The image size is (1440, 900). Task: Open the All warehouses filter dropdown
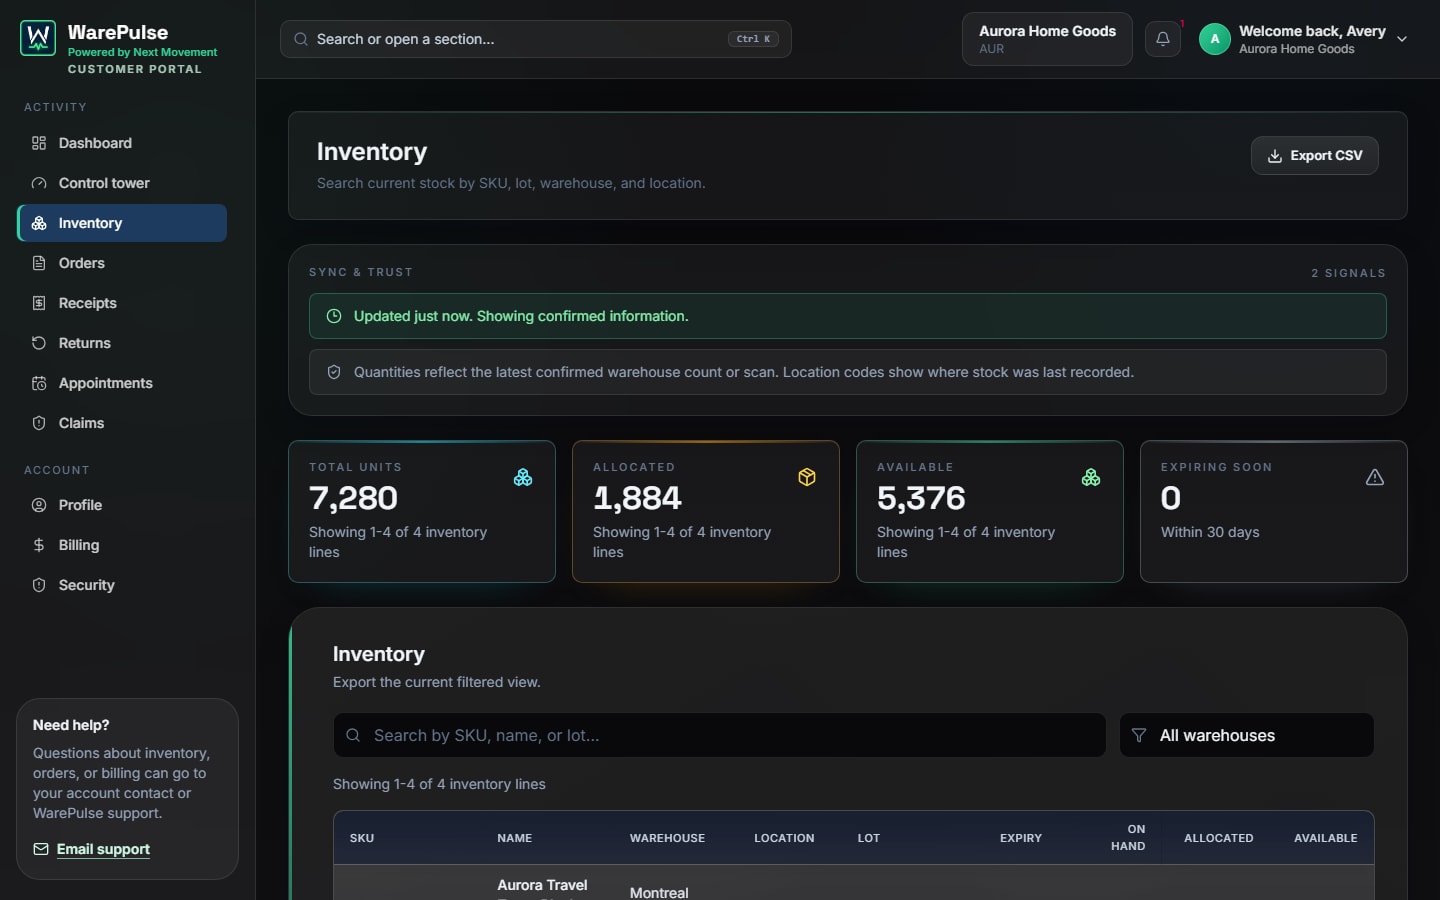point(1246,735)
